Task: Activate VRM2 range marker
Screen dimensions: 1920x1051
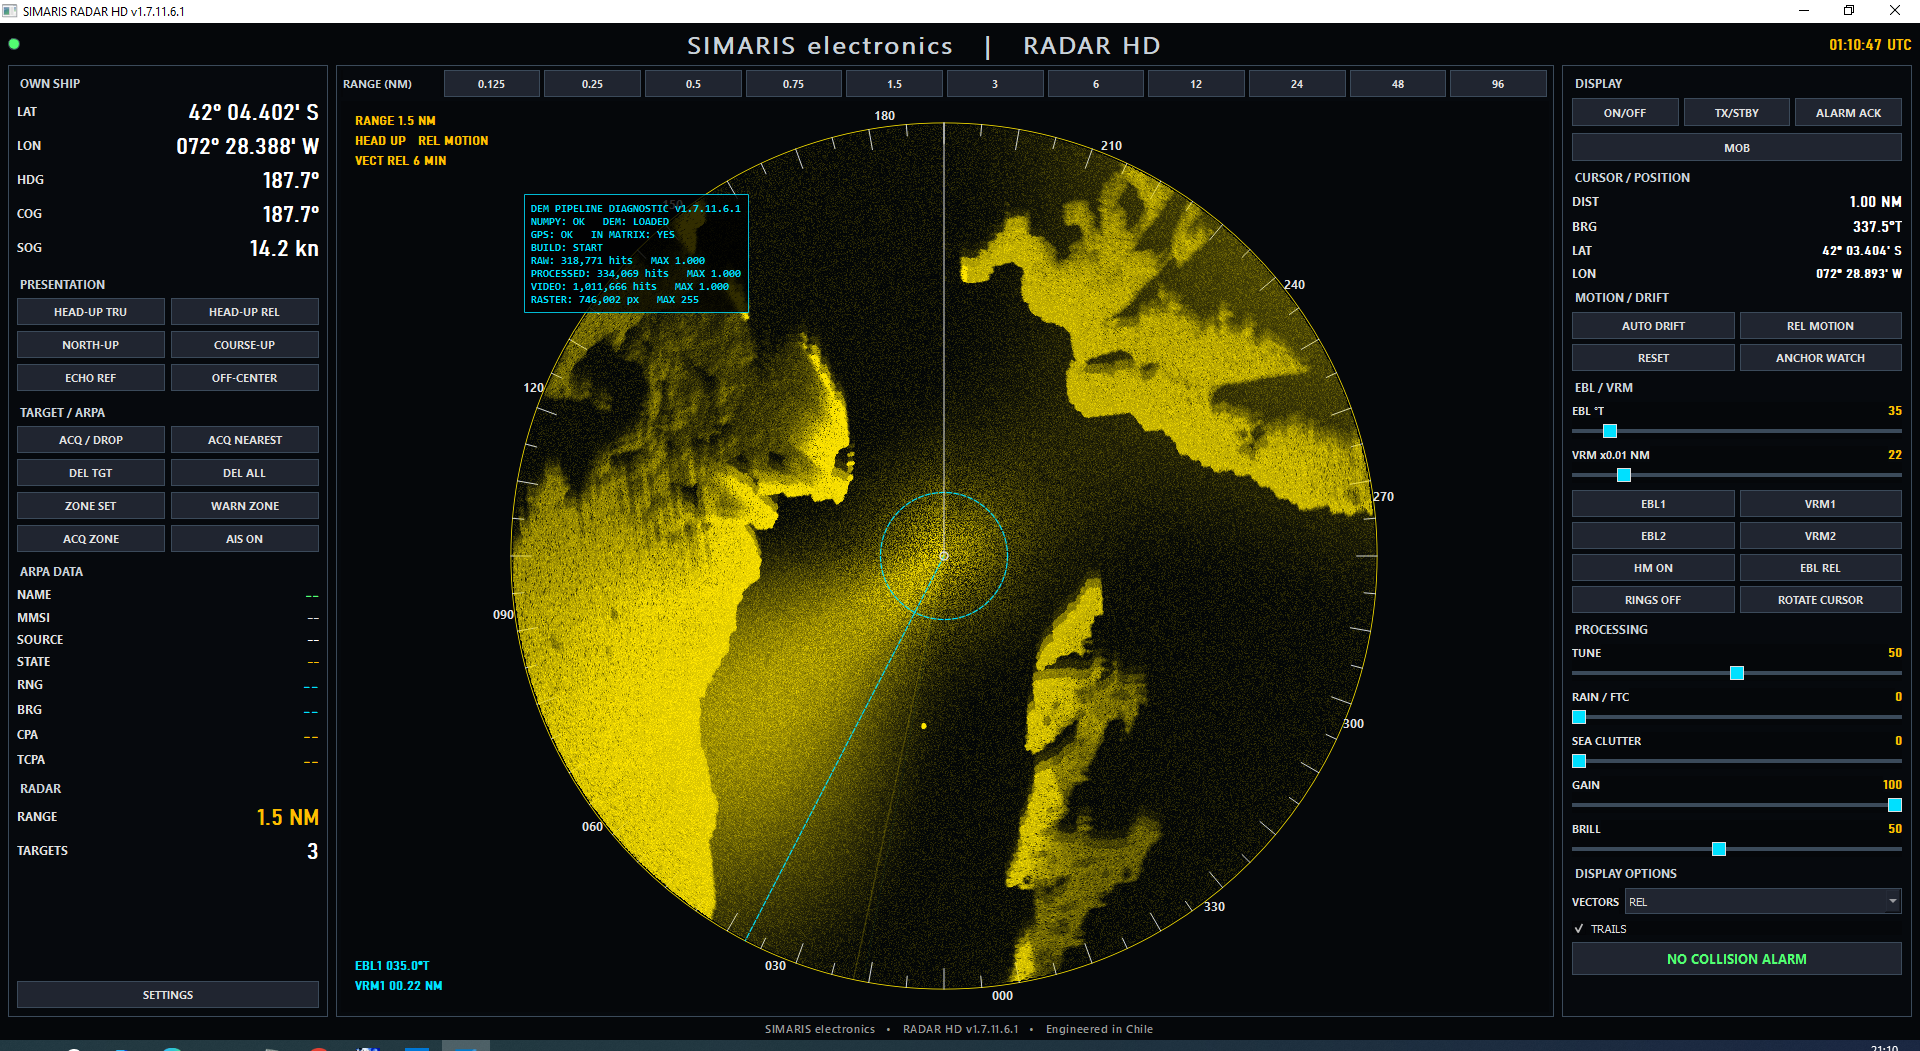Action: tap(1820, 536)
